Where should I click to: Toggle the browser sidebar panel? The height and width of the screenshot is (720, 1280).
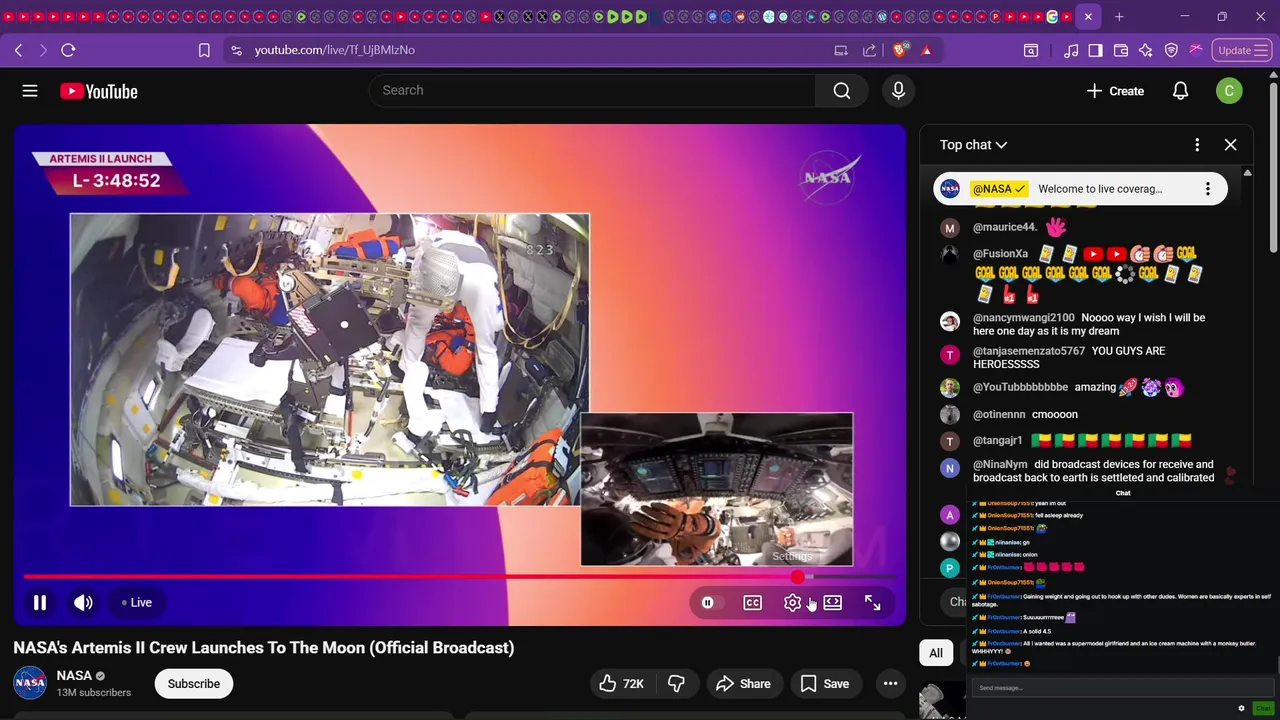point(1096,50)
